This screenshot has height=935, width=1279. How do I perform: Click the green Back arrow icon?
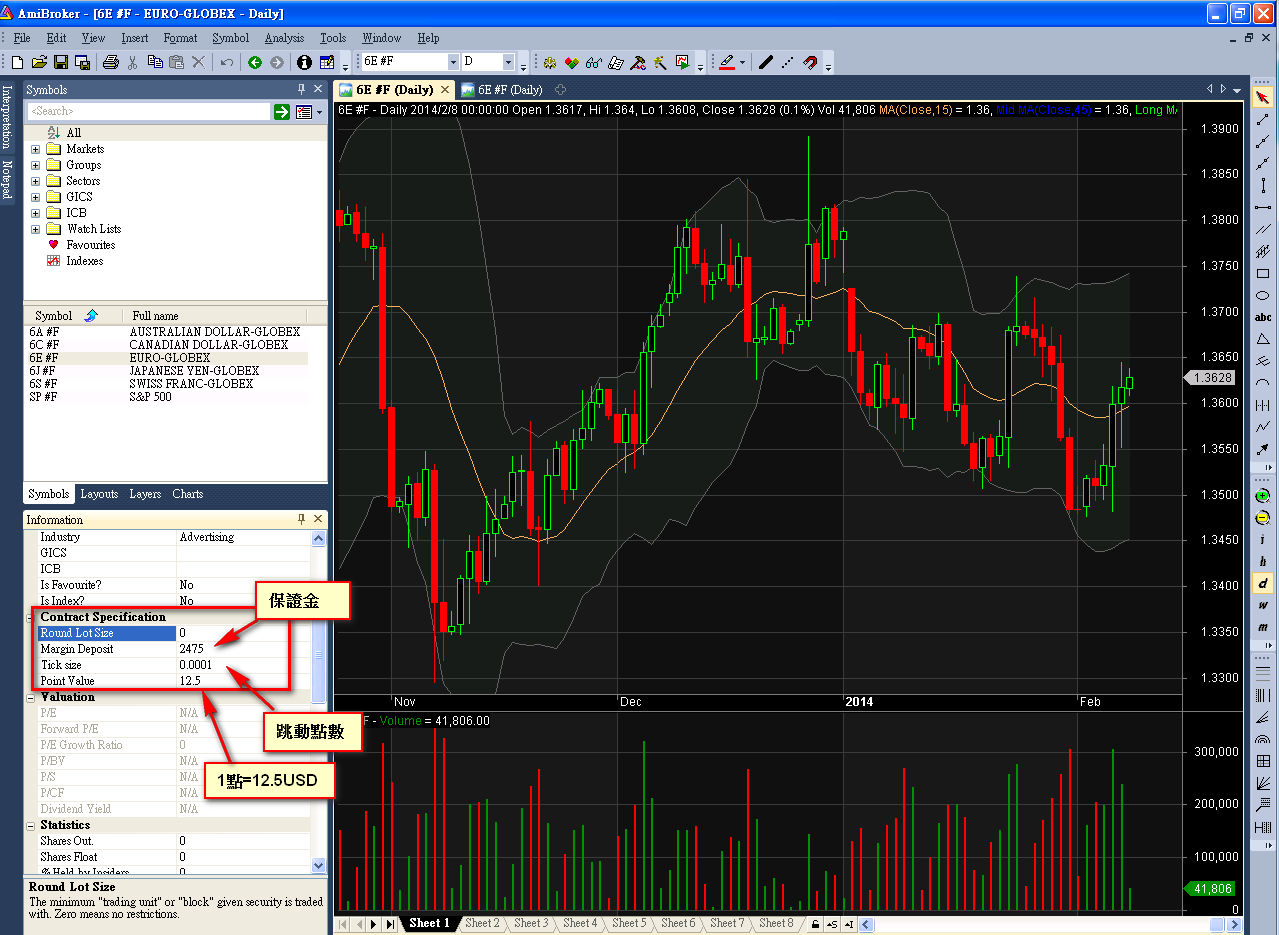pos(255,62)
